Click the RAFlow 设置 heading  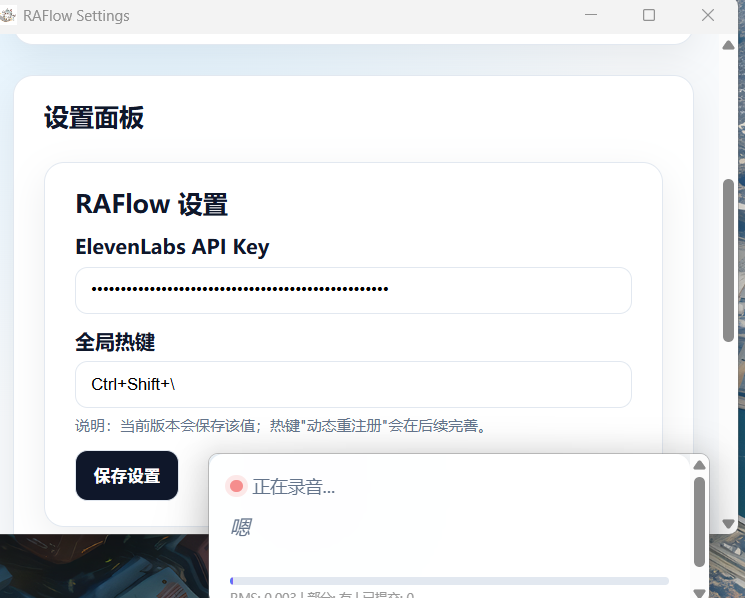tap(152, 204)
